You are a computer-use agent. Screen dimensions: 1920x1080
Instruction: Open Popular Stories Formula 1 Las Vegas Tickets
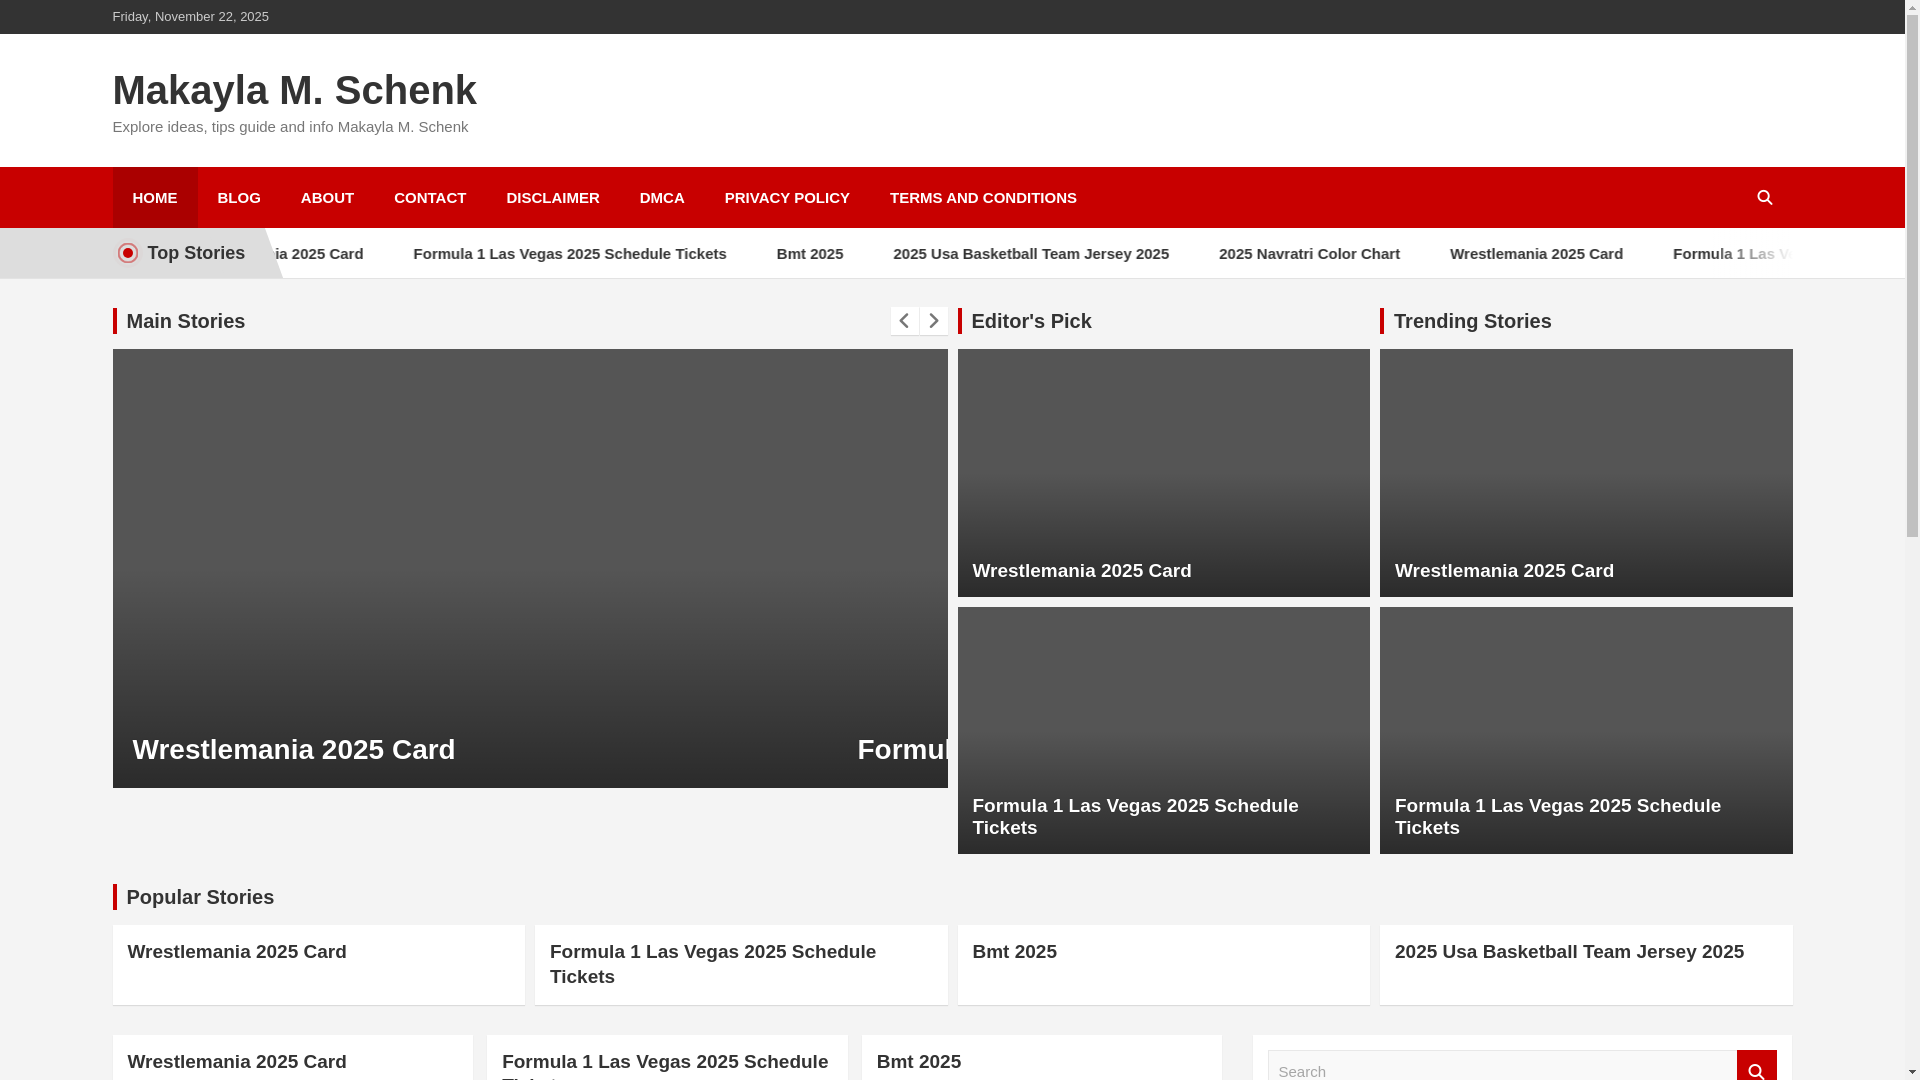point(712,964)
